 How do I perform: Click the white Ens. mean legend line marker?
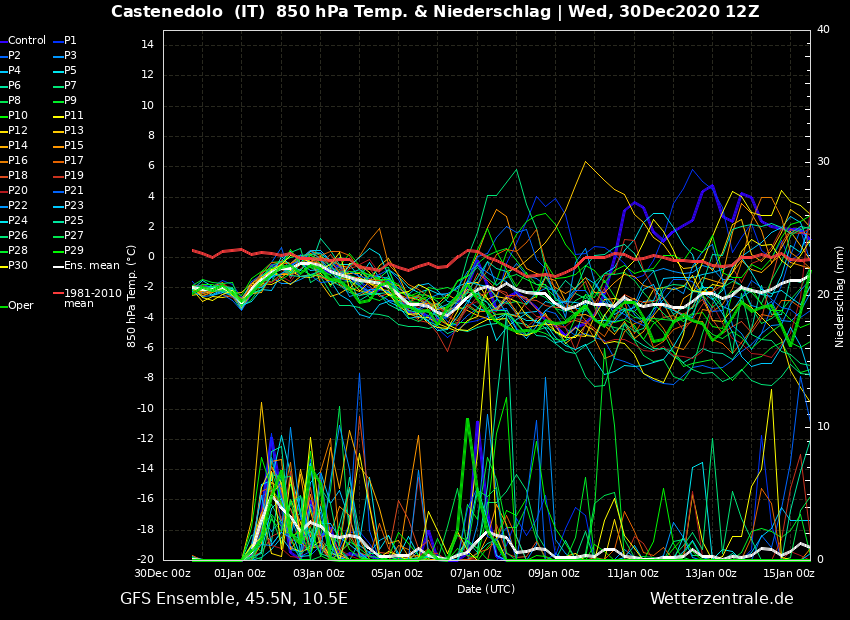(x=58, y=266)
